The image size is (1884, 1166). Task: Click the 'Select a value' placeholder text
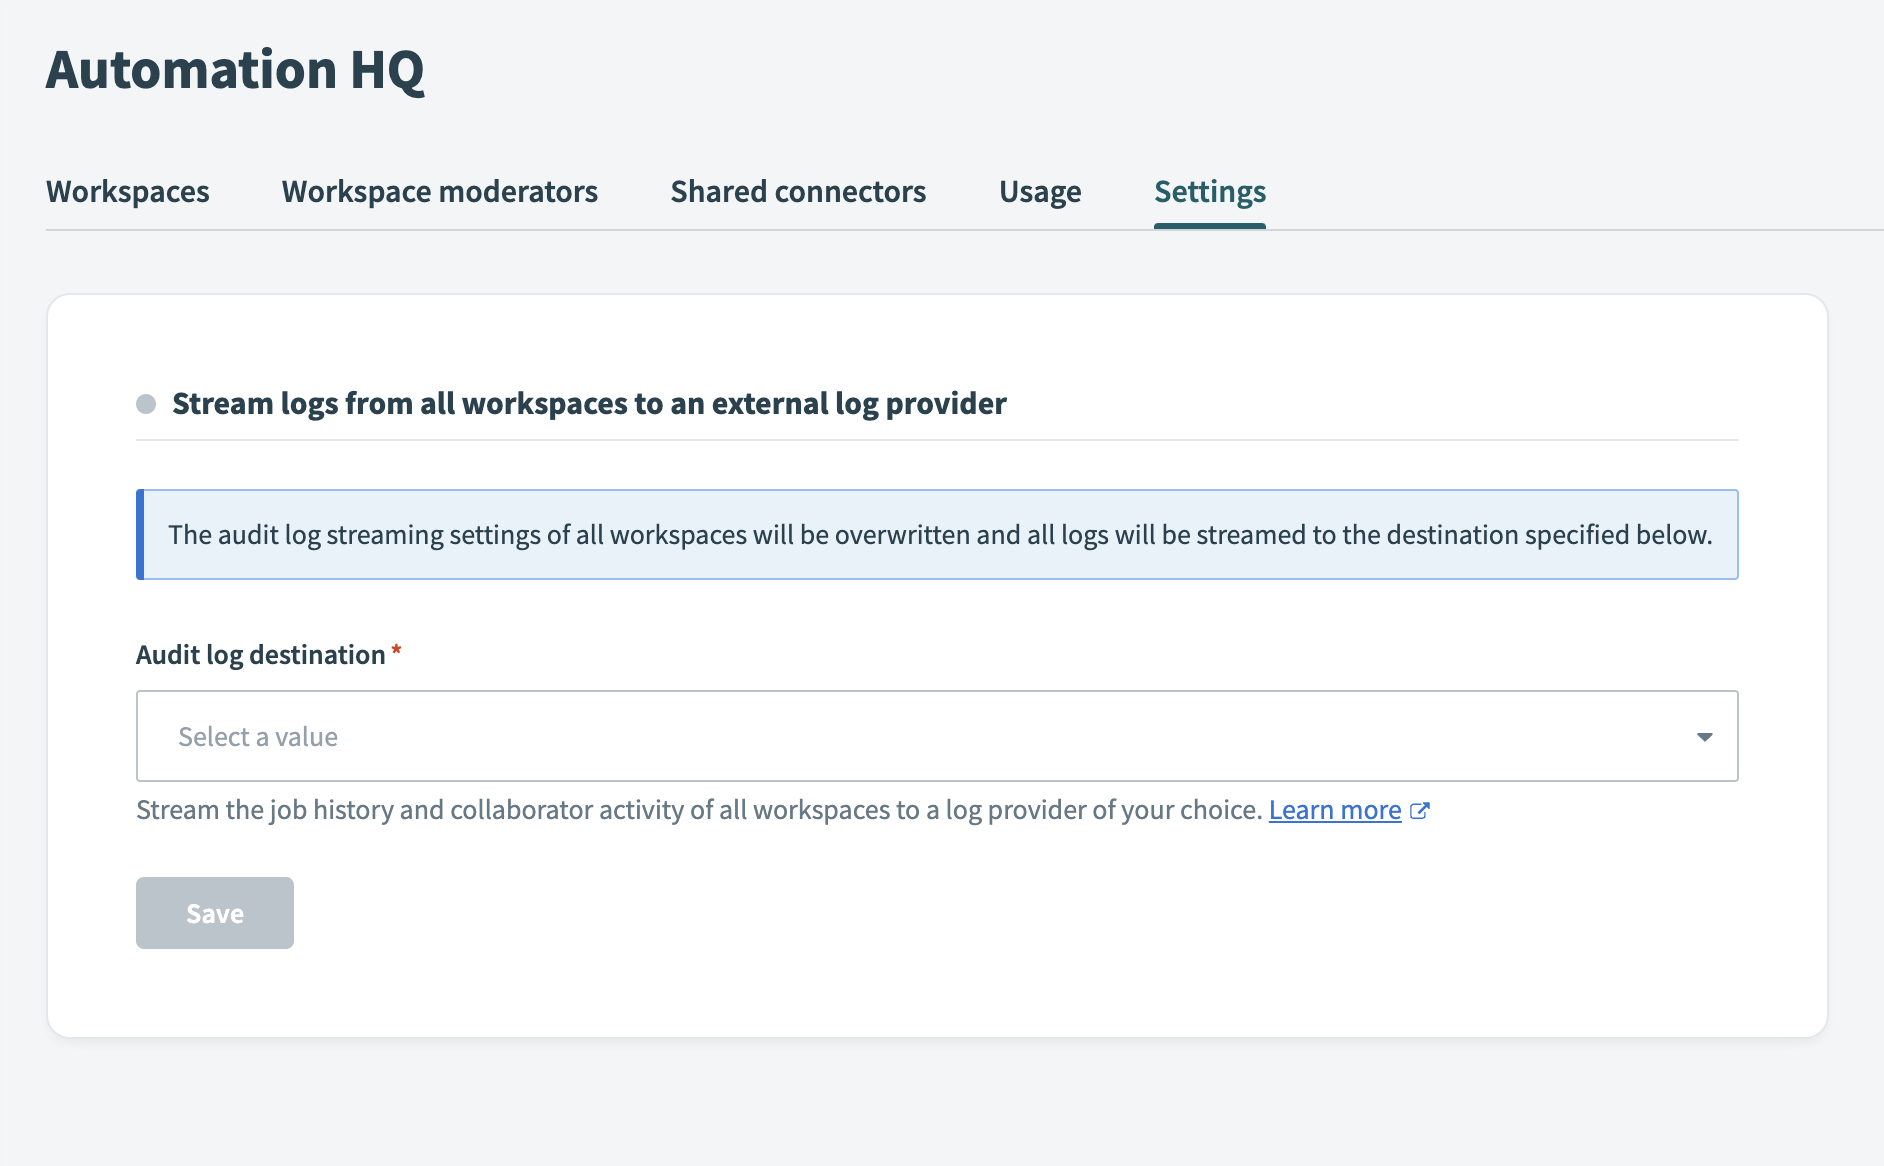[x=258, y=737]
